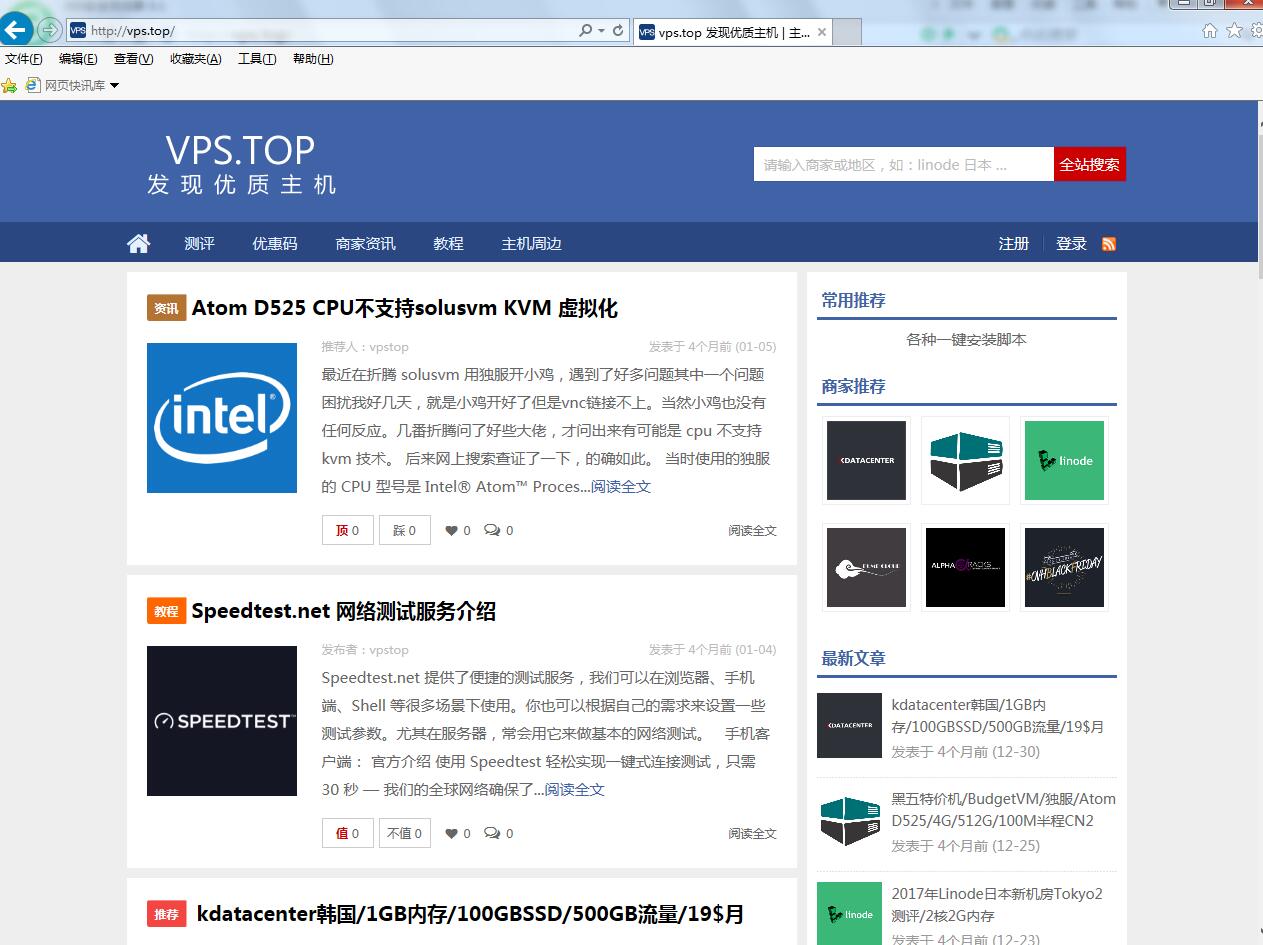Screen dimensions: 1263x945
Task: Open favorites star icon at top right
Action: [1233, 31]
